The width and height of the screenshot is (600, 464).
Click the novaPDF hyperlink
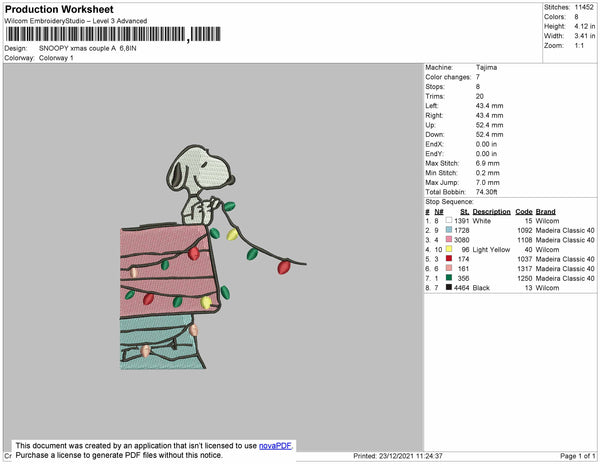(275, 446)
